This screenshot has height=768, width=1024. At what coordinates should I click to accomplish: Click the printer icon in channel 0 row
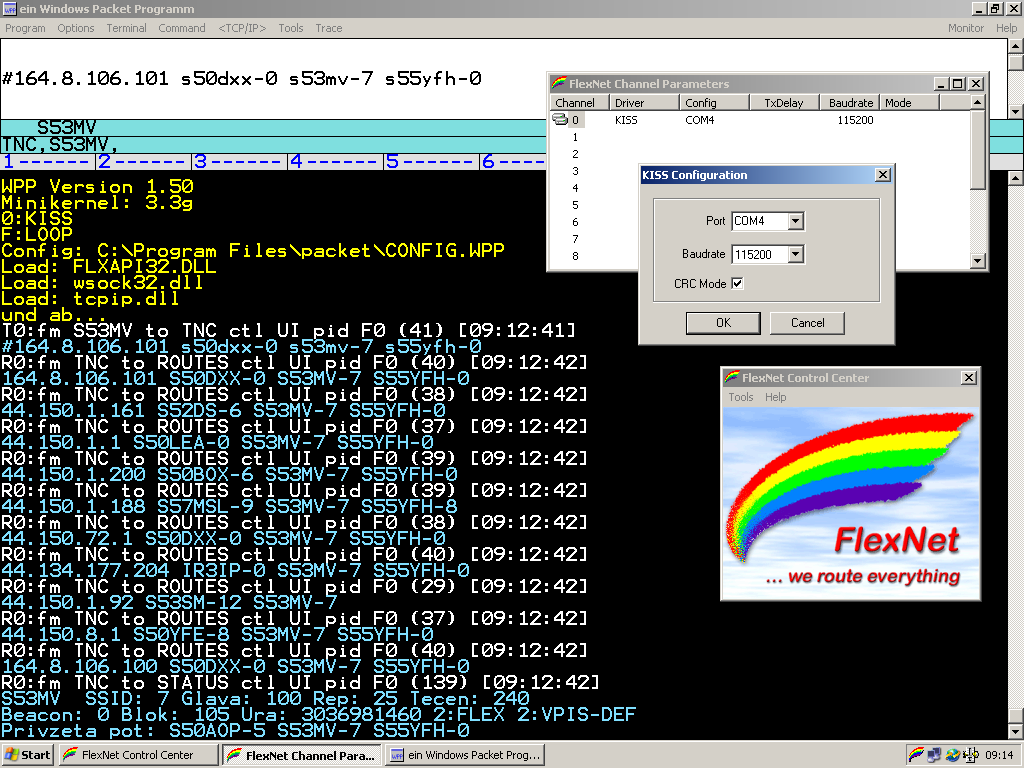[560, 120]
